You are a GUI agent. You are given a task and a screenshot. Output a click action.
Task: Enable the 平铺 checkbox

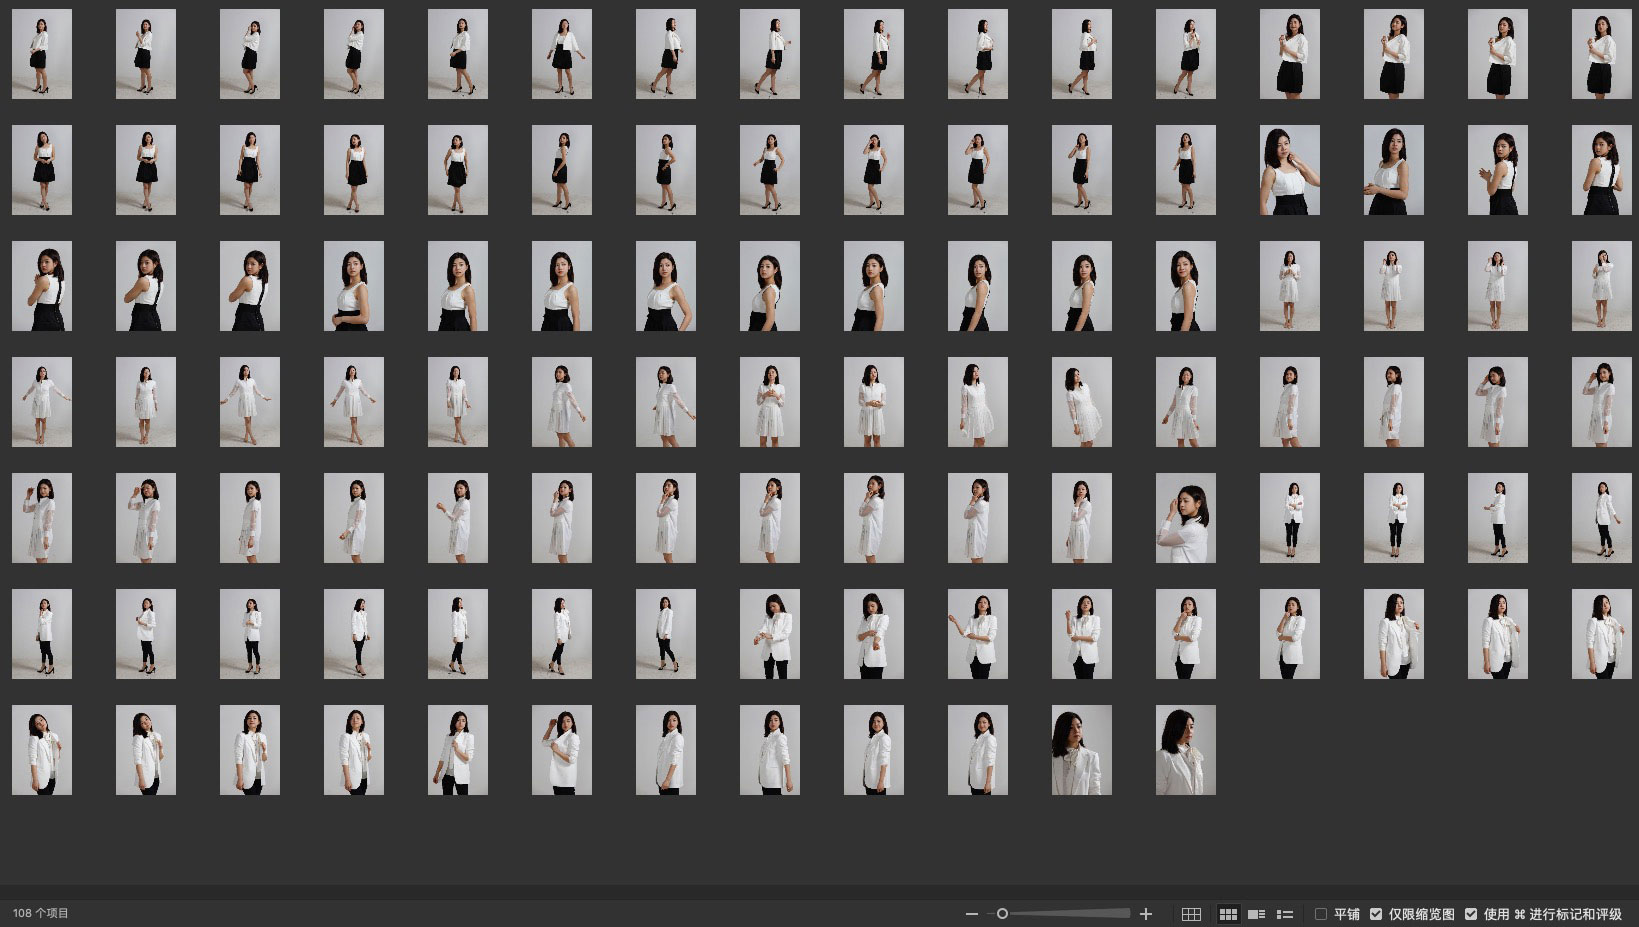click(1321, 914)
